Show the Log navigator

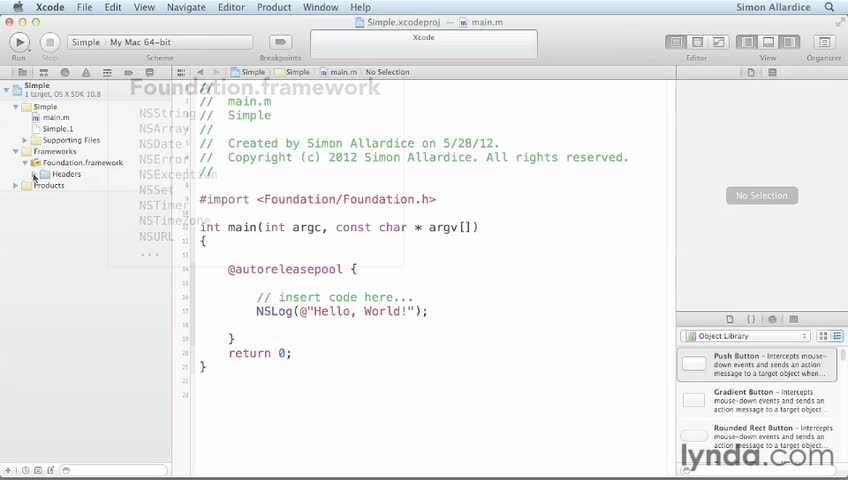click(150, 72)
